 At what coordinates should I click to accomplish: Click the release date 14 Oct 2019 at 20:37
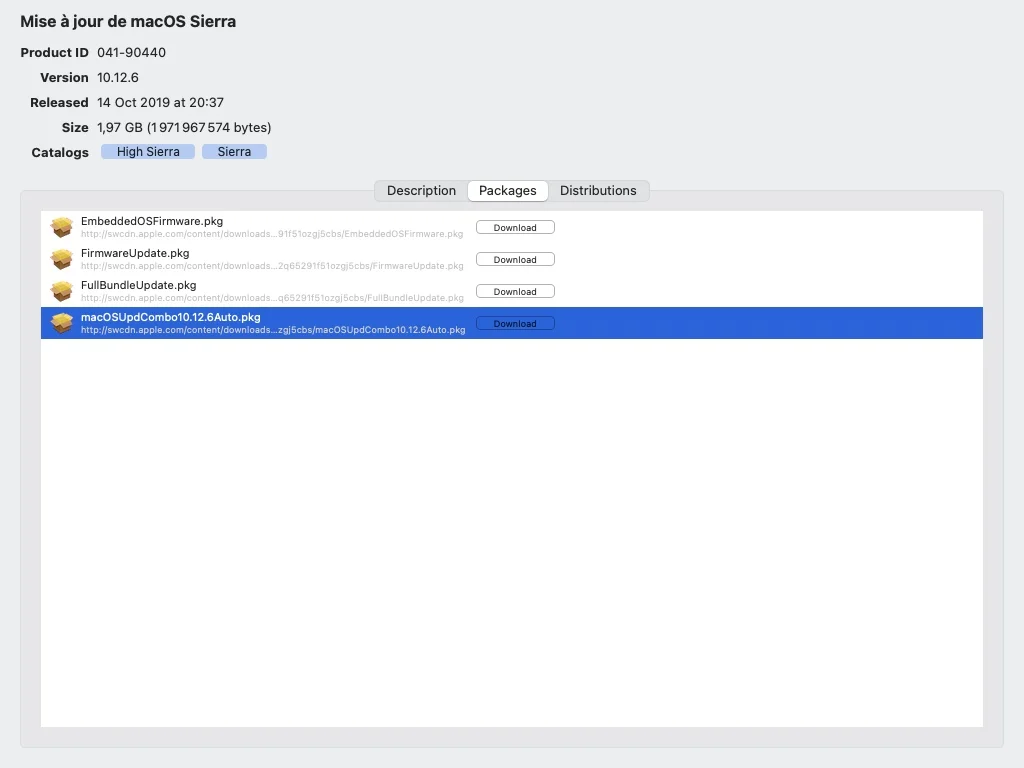[x=161, y=103]
